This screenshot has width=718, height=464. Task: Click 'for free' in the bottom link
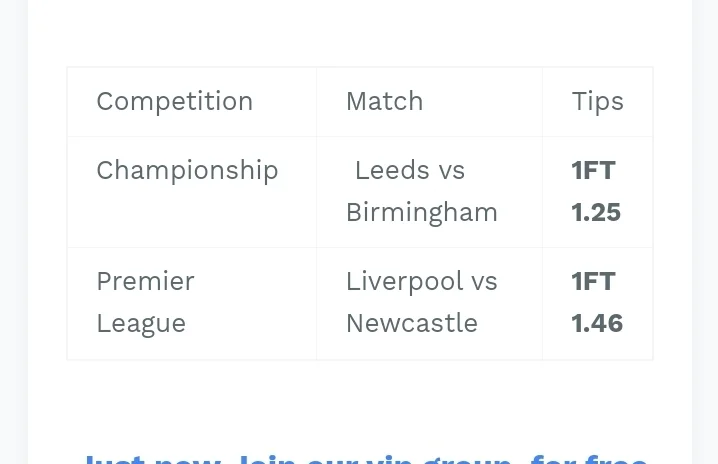pyautogui.click(x=589, y=459)
